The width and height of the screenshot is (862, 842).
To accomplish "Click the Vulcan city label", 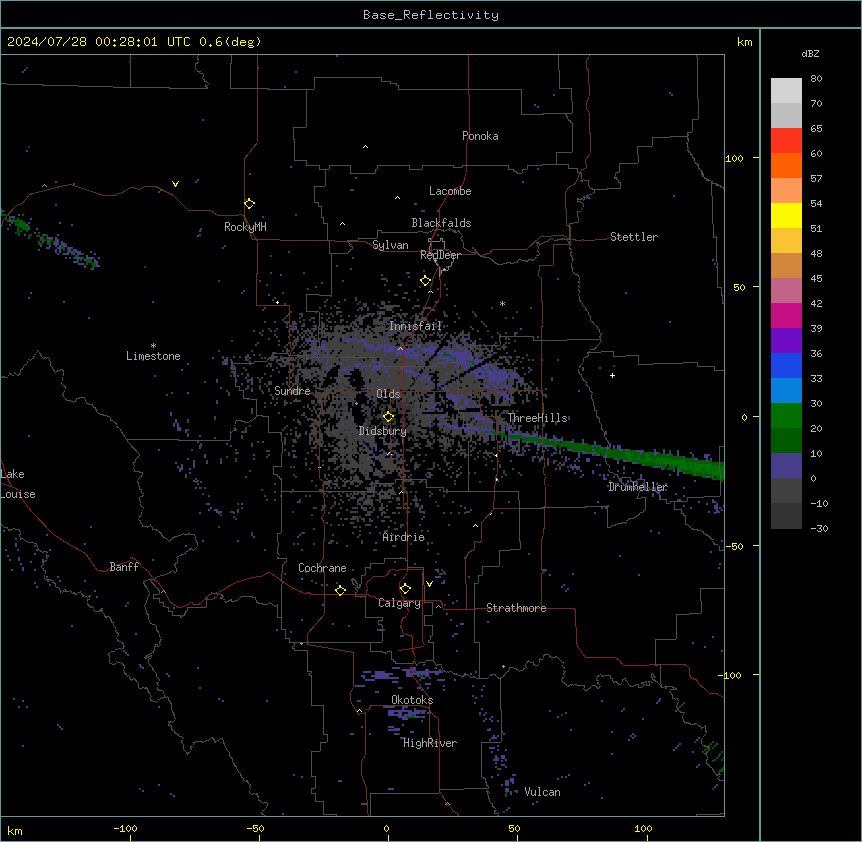I will tap(543, 792).
